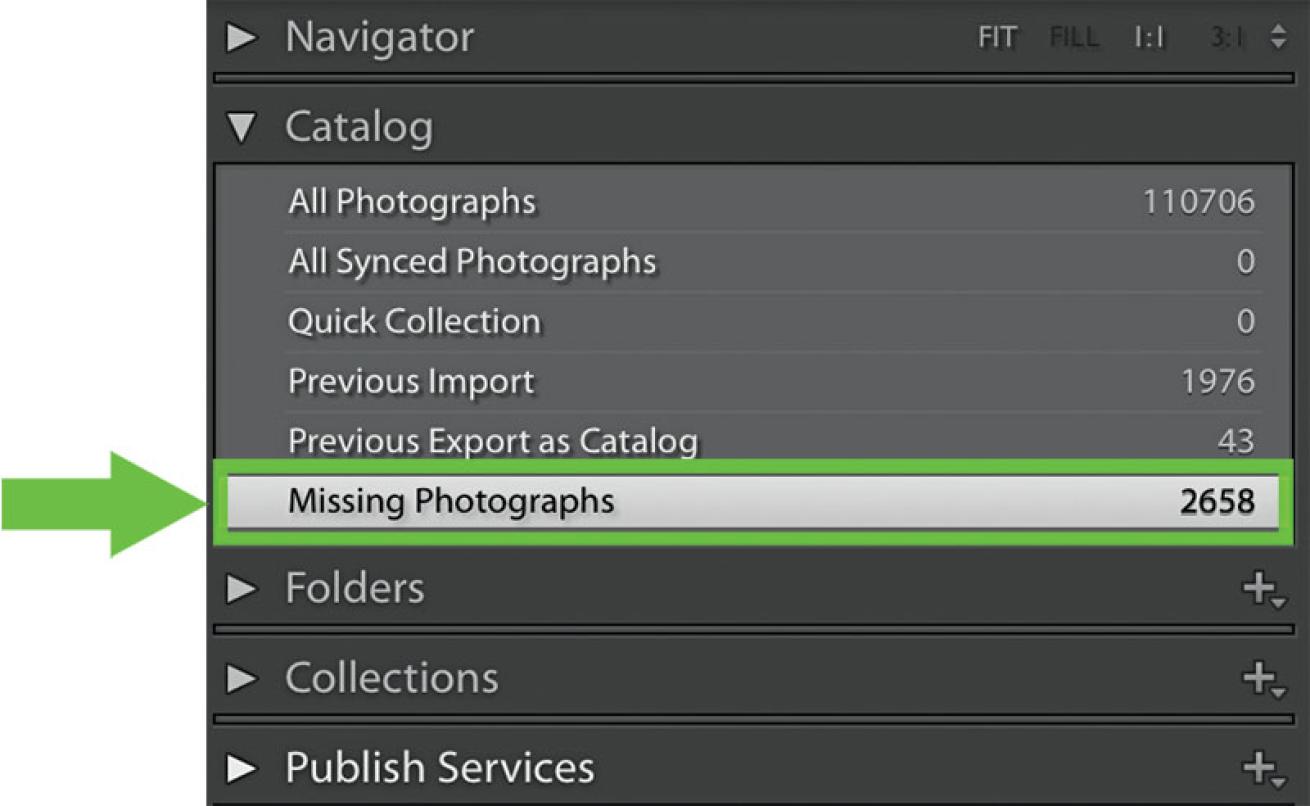Click the Catalog panel header title

click(359, 128)
